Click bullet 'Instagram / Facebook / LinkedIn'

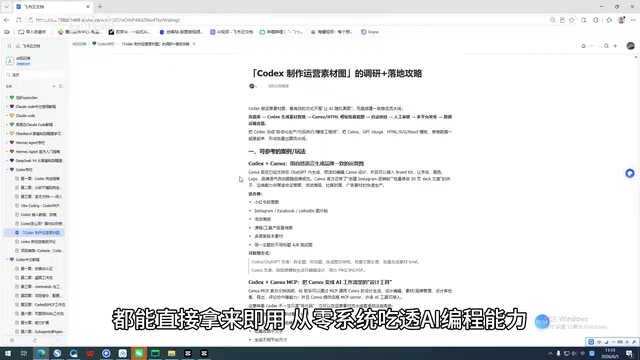click(291, 211)
